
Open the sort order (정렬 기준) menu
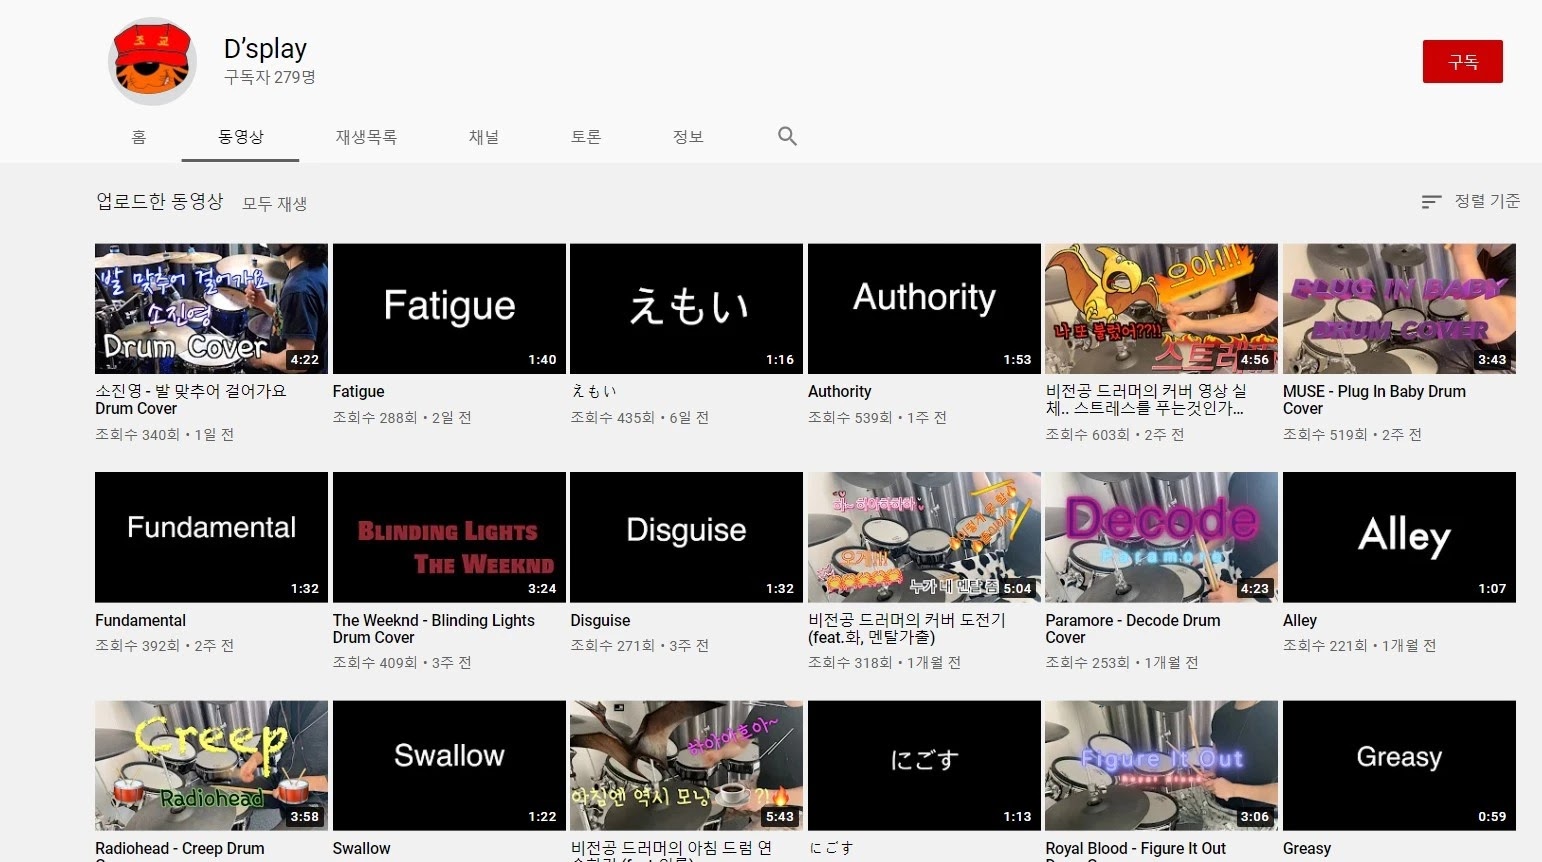pyautogui.click(x=1470, y=201)
